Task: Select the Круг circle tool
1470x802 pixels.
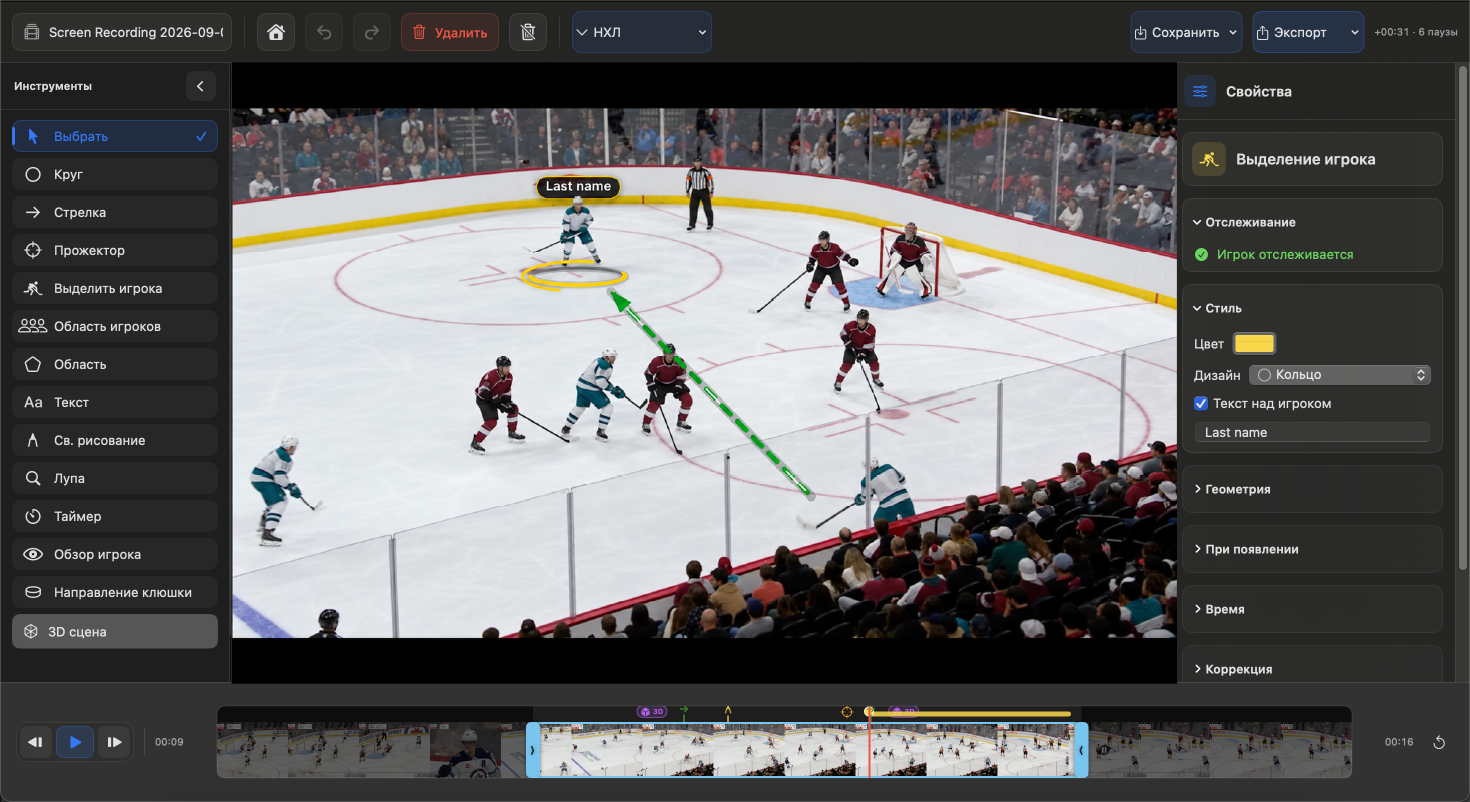Action: pos(115,174)
